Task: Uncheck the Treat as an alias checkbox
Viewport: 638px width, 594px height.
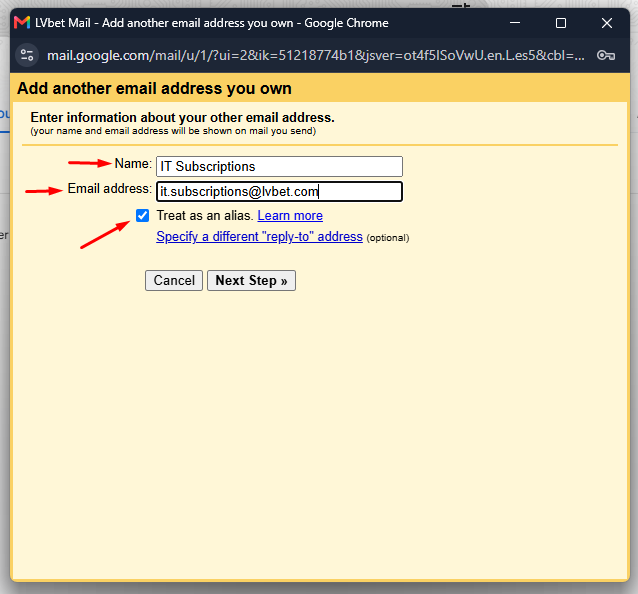Action: [x=142, y=215]
